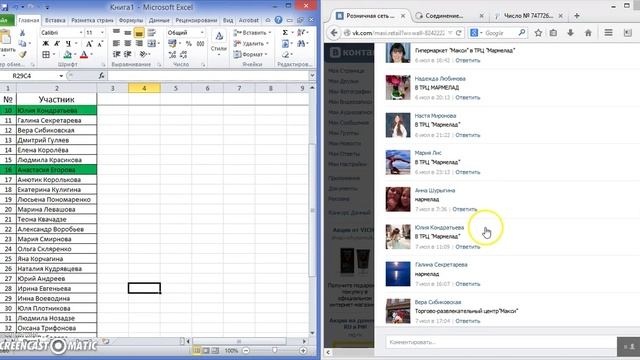Click the decrease decimal places icon
This screenshot has width=640, height=360.
pyautogui.click(x=183, y=54)
